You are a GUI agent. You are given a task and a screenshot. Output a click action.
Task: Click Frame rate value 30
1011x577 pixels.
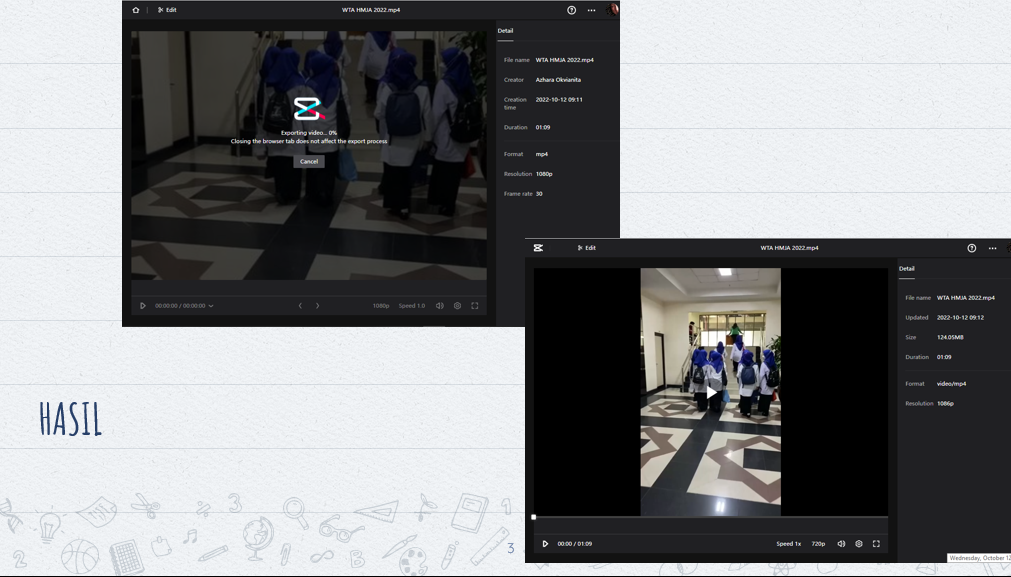coord(539,194)
